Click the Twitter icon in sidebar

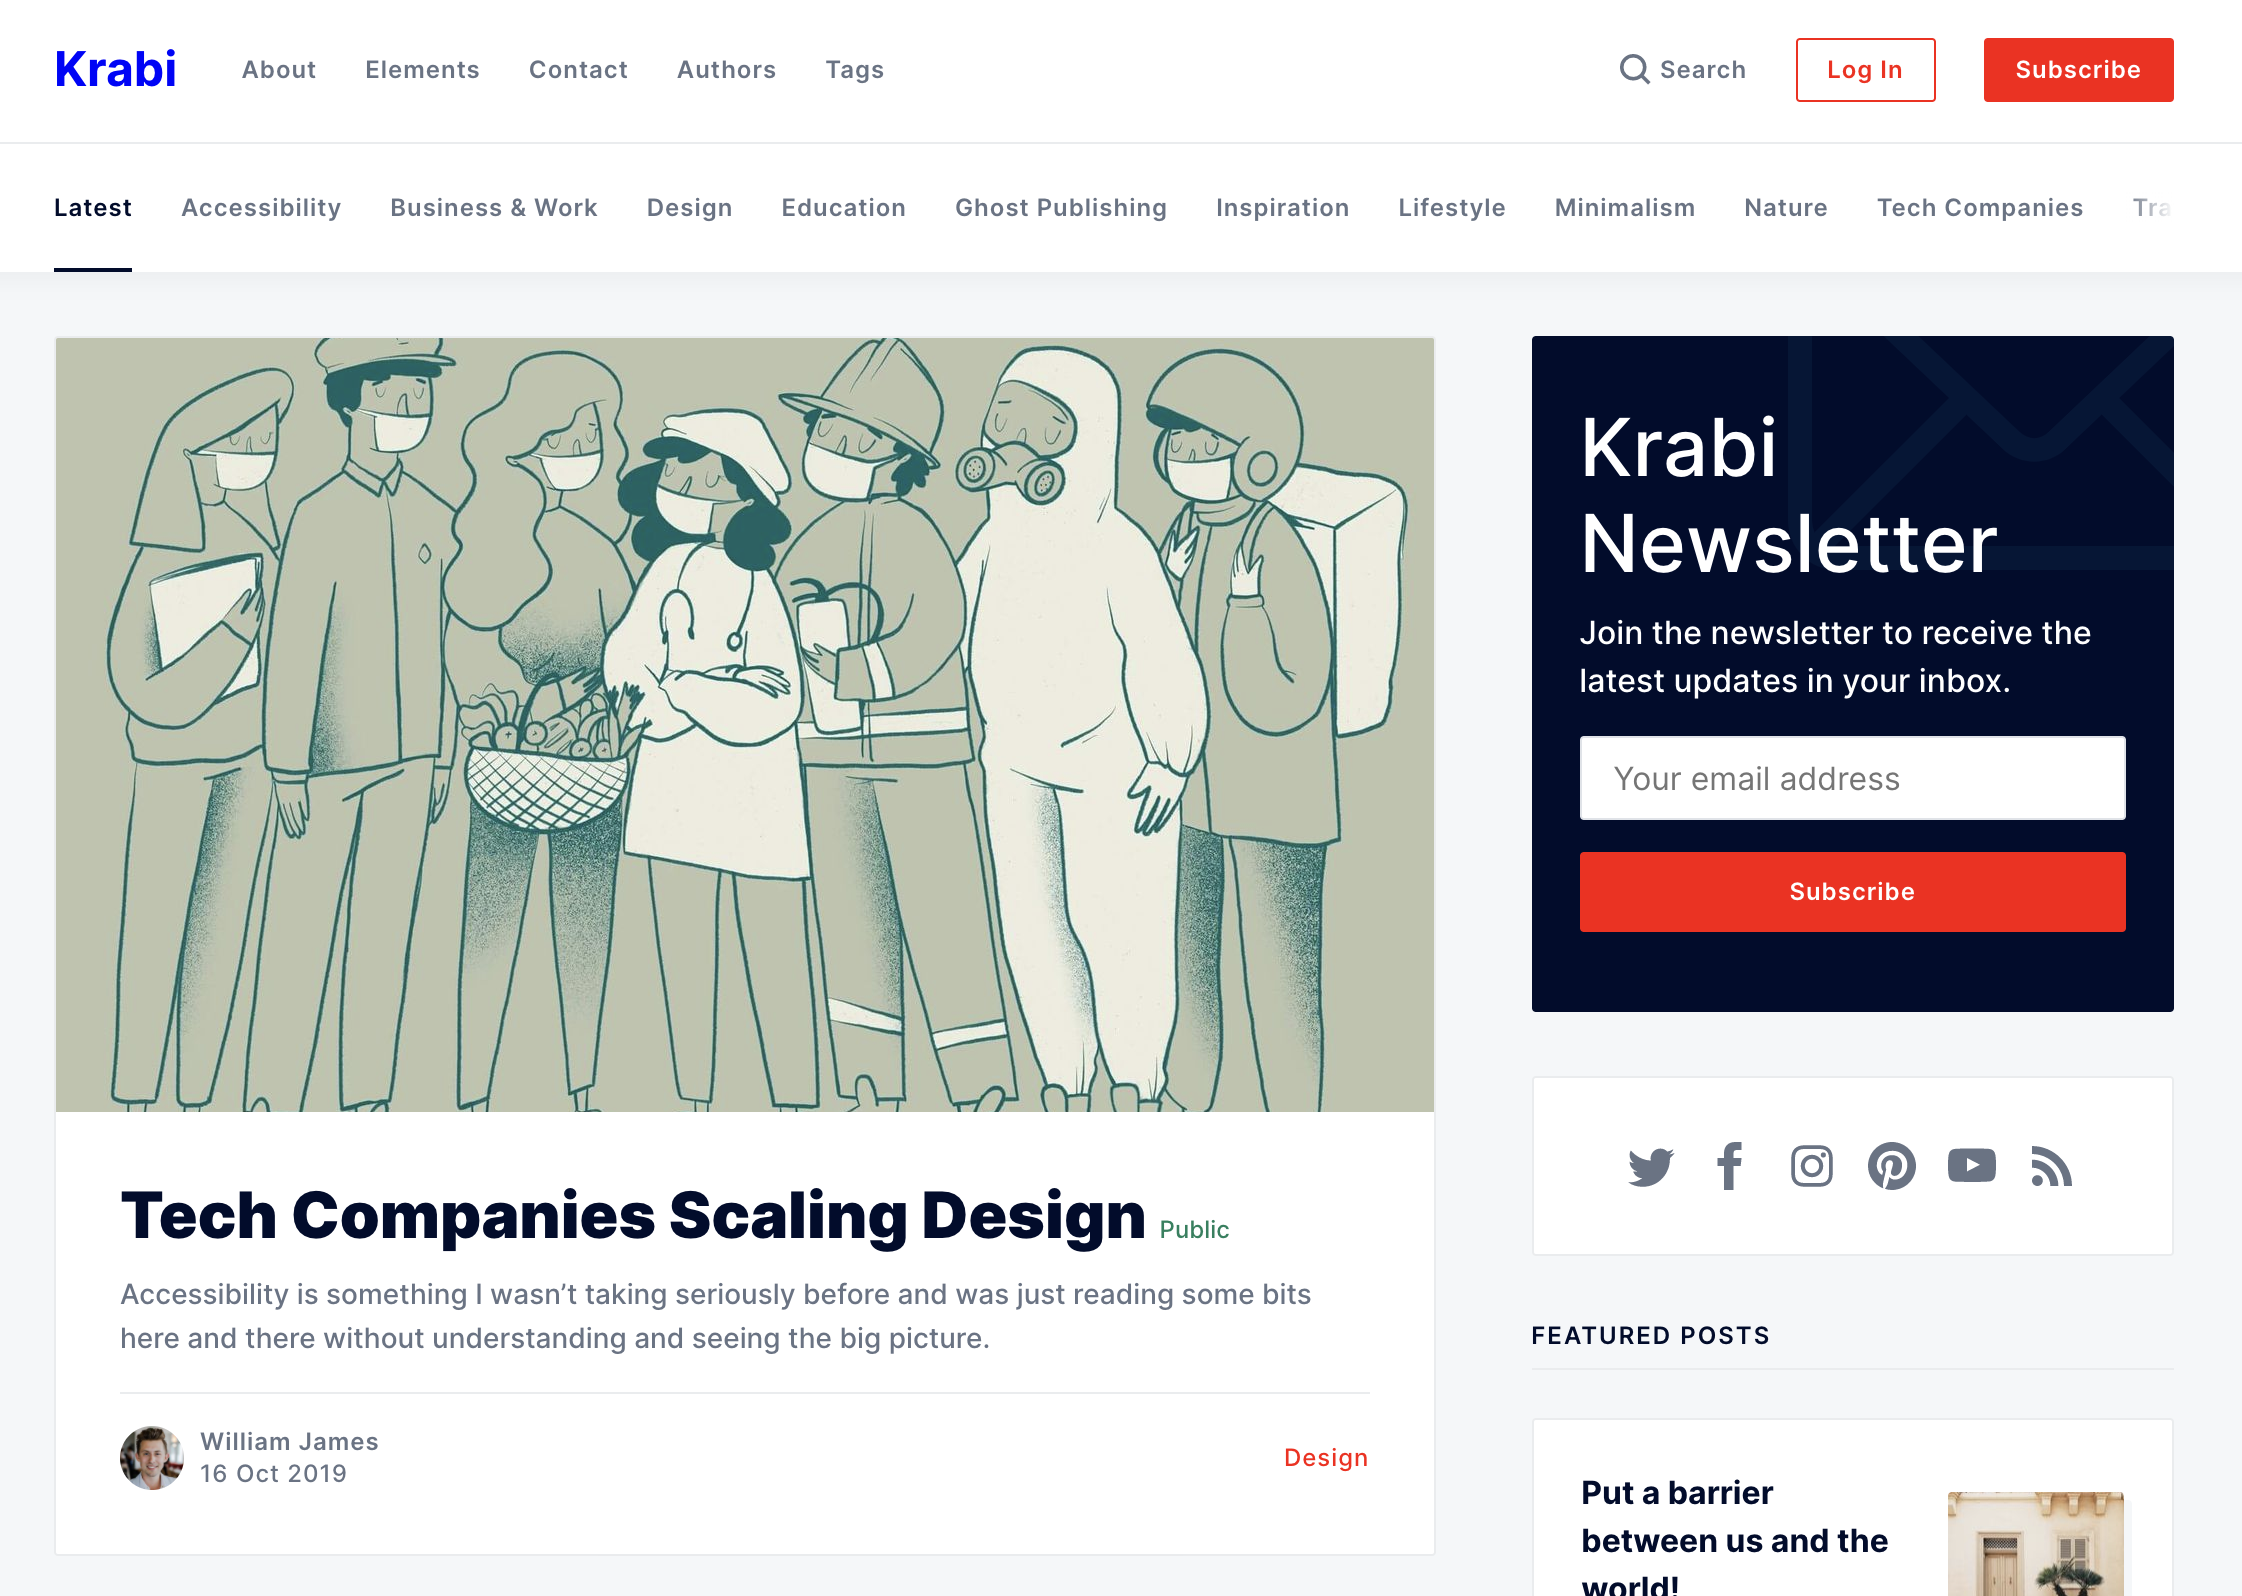click(1651, 1164)
